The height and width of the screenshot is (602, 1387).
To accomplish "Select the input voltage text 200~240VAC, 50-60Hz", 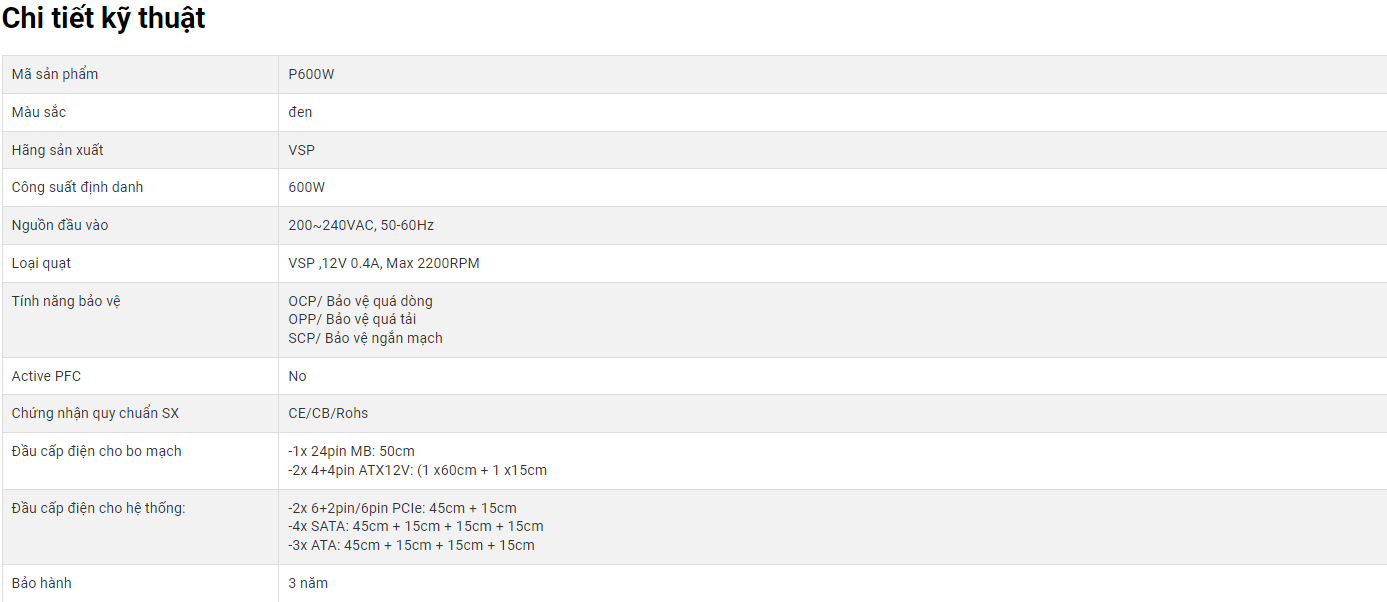I will pos(361,225).
